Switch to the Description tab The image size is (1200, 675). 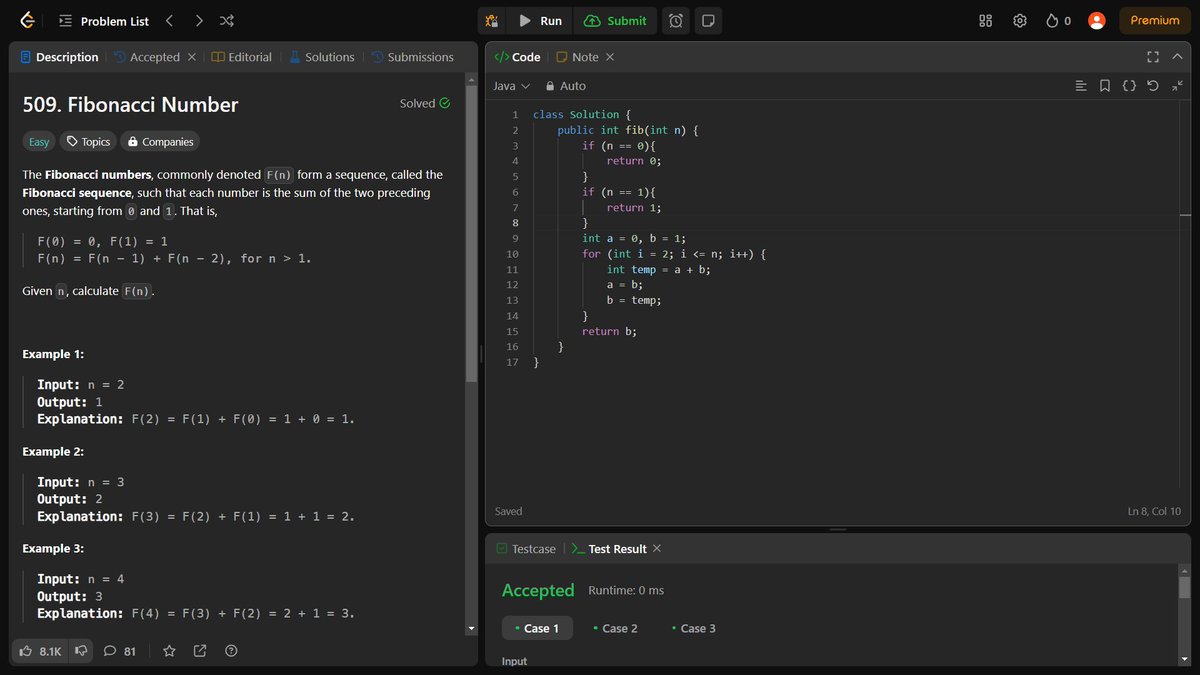tap(59, 57)
